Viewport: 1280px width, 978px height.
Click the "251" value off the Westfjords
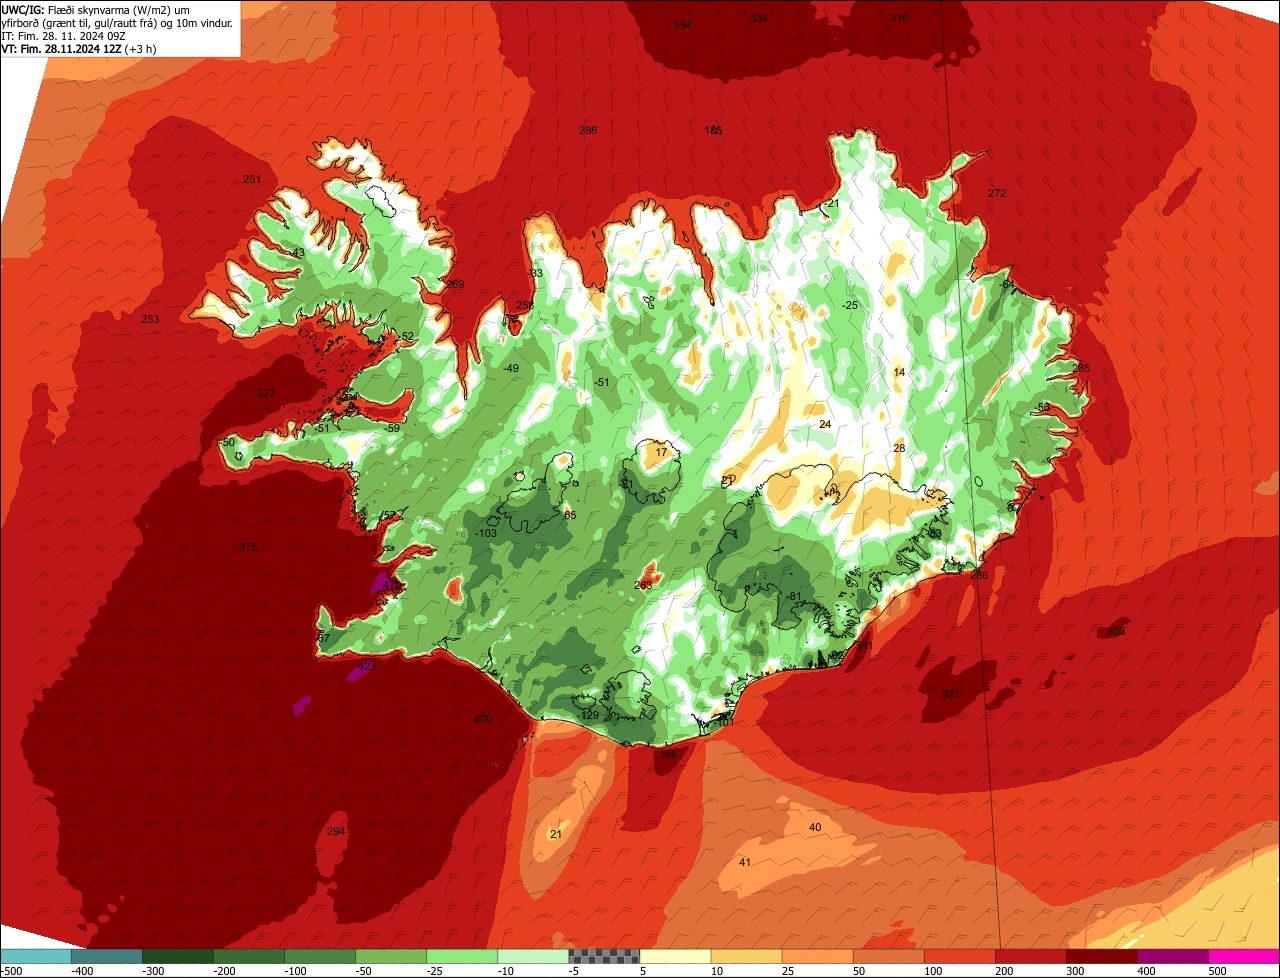(252, 179)
